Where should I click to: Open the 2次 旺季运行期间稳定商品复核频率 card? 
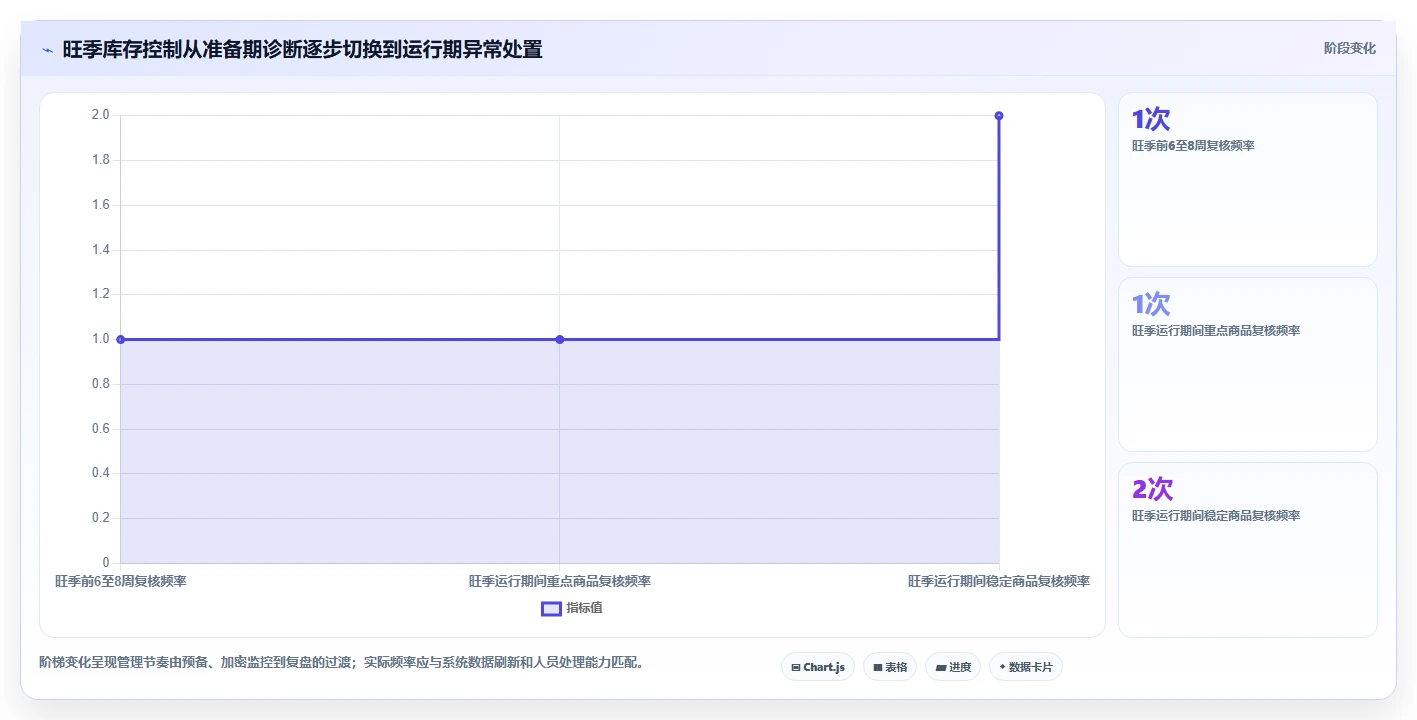click(1248, 550)
